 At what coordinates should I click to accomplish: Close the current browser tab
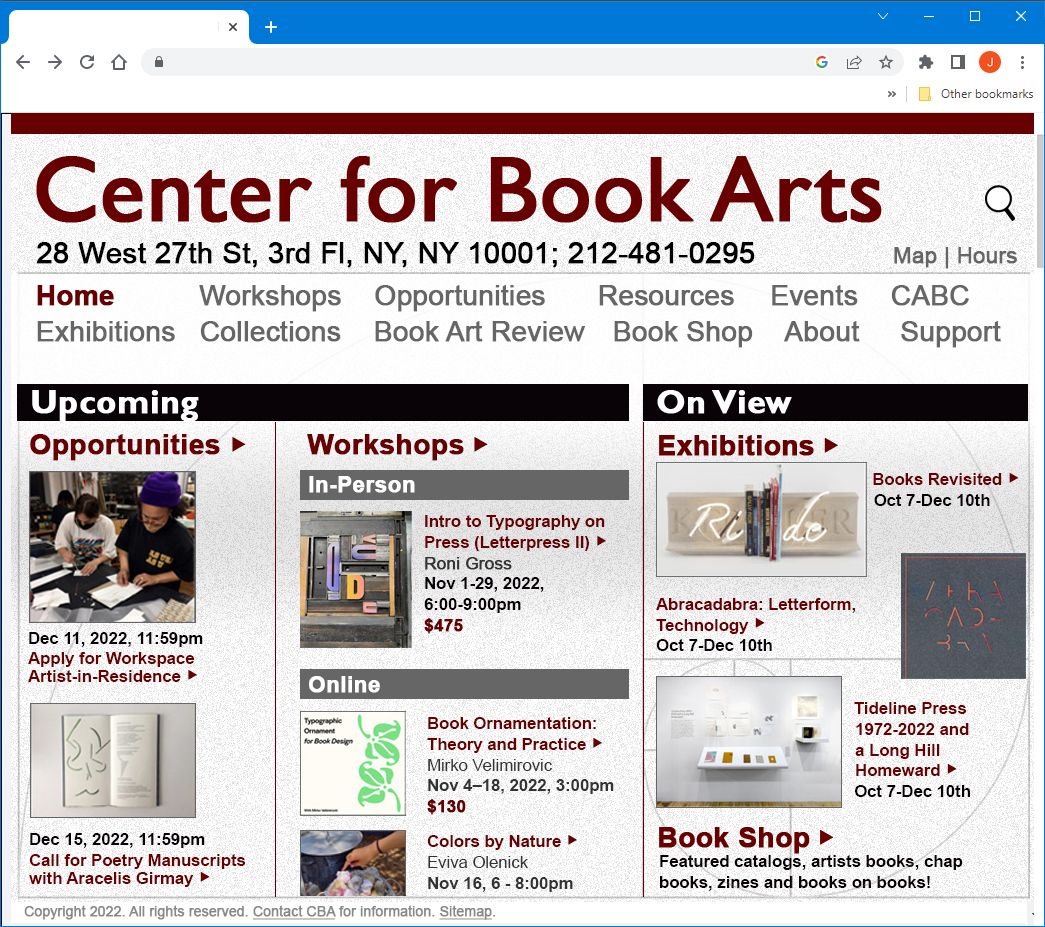233,27
